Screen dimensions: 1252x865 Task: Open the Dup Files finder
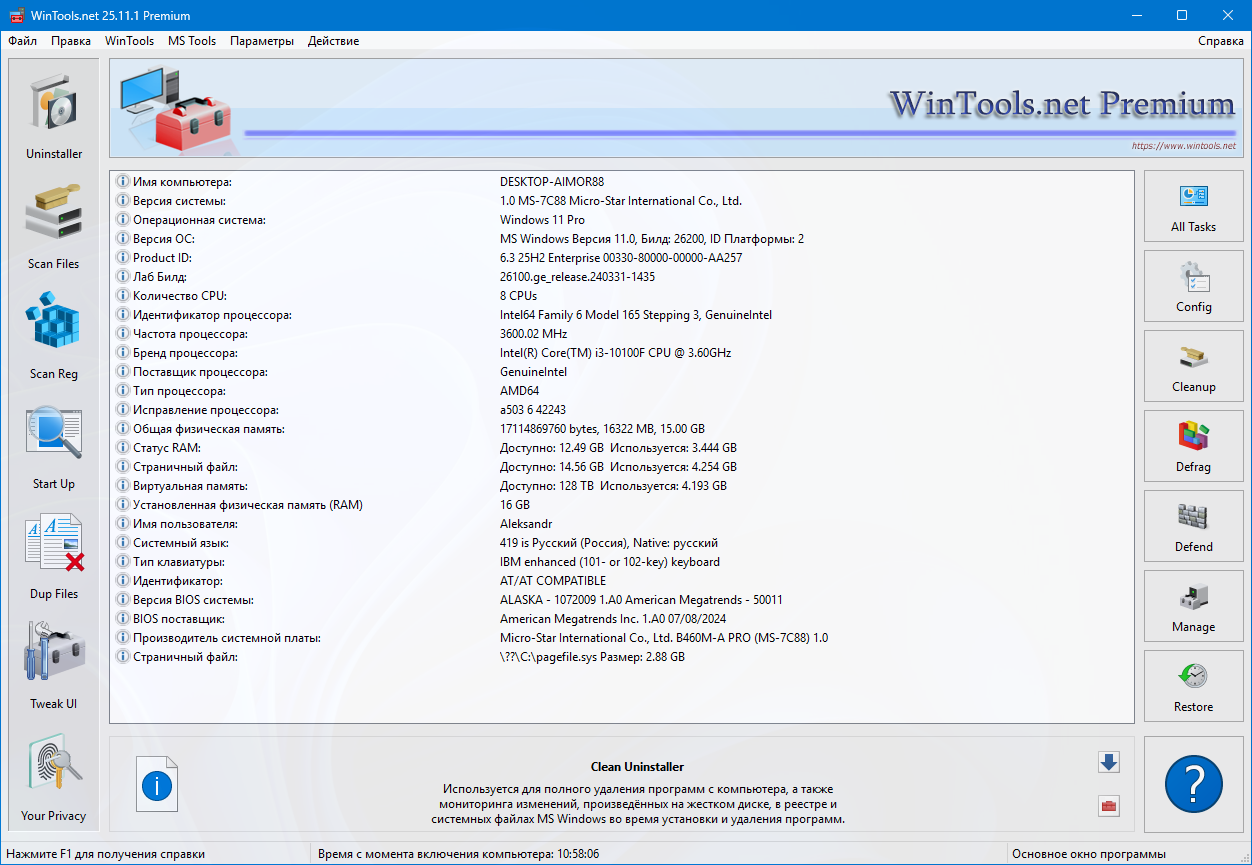click(54, 555)
